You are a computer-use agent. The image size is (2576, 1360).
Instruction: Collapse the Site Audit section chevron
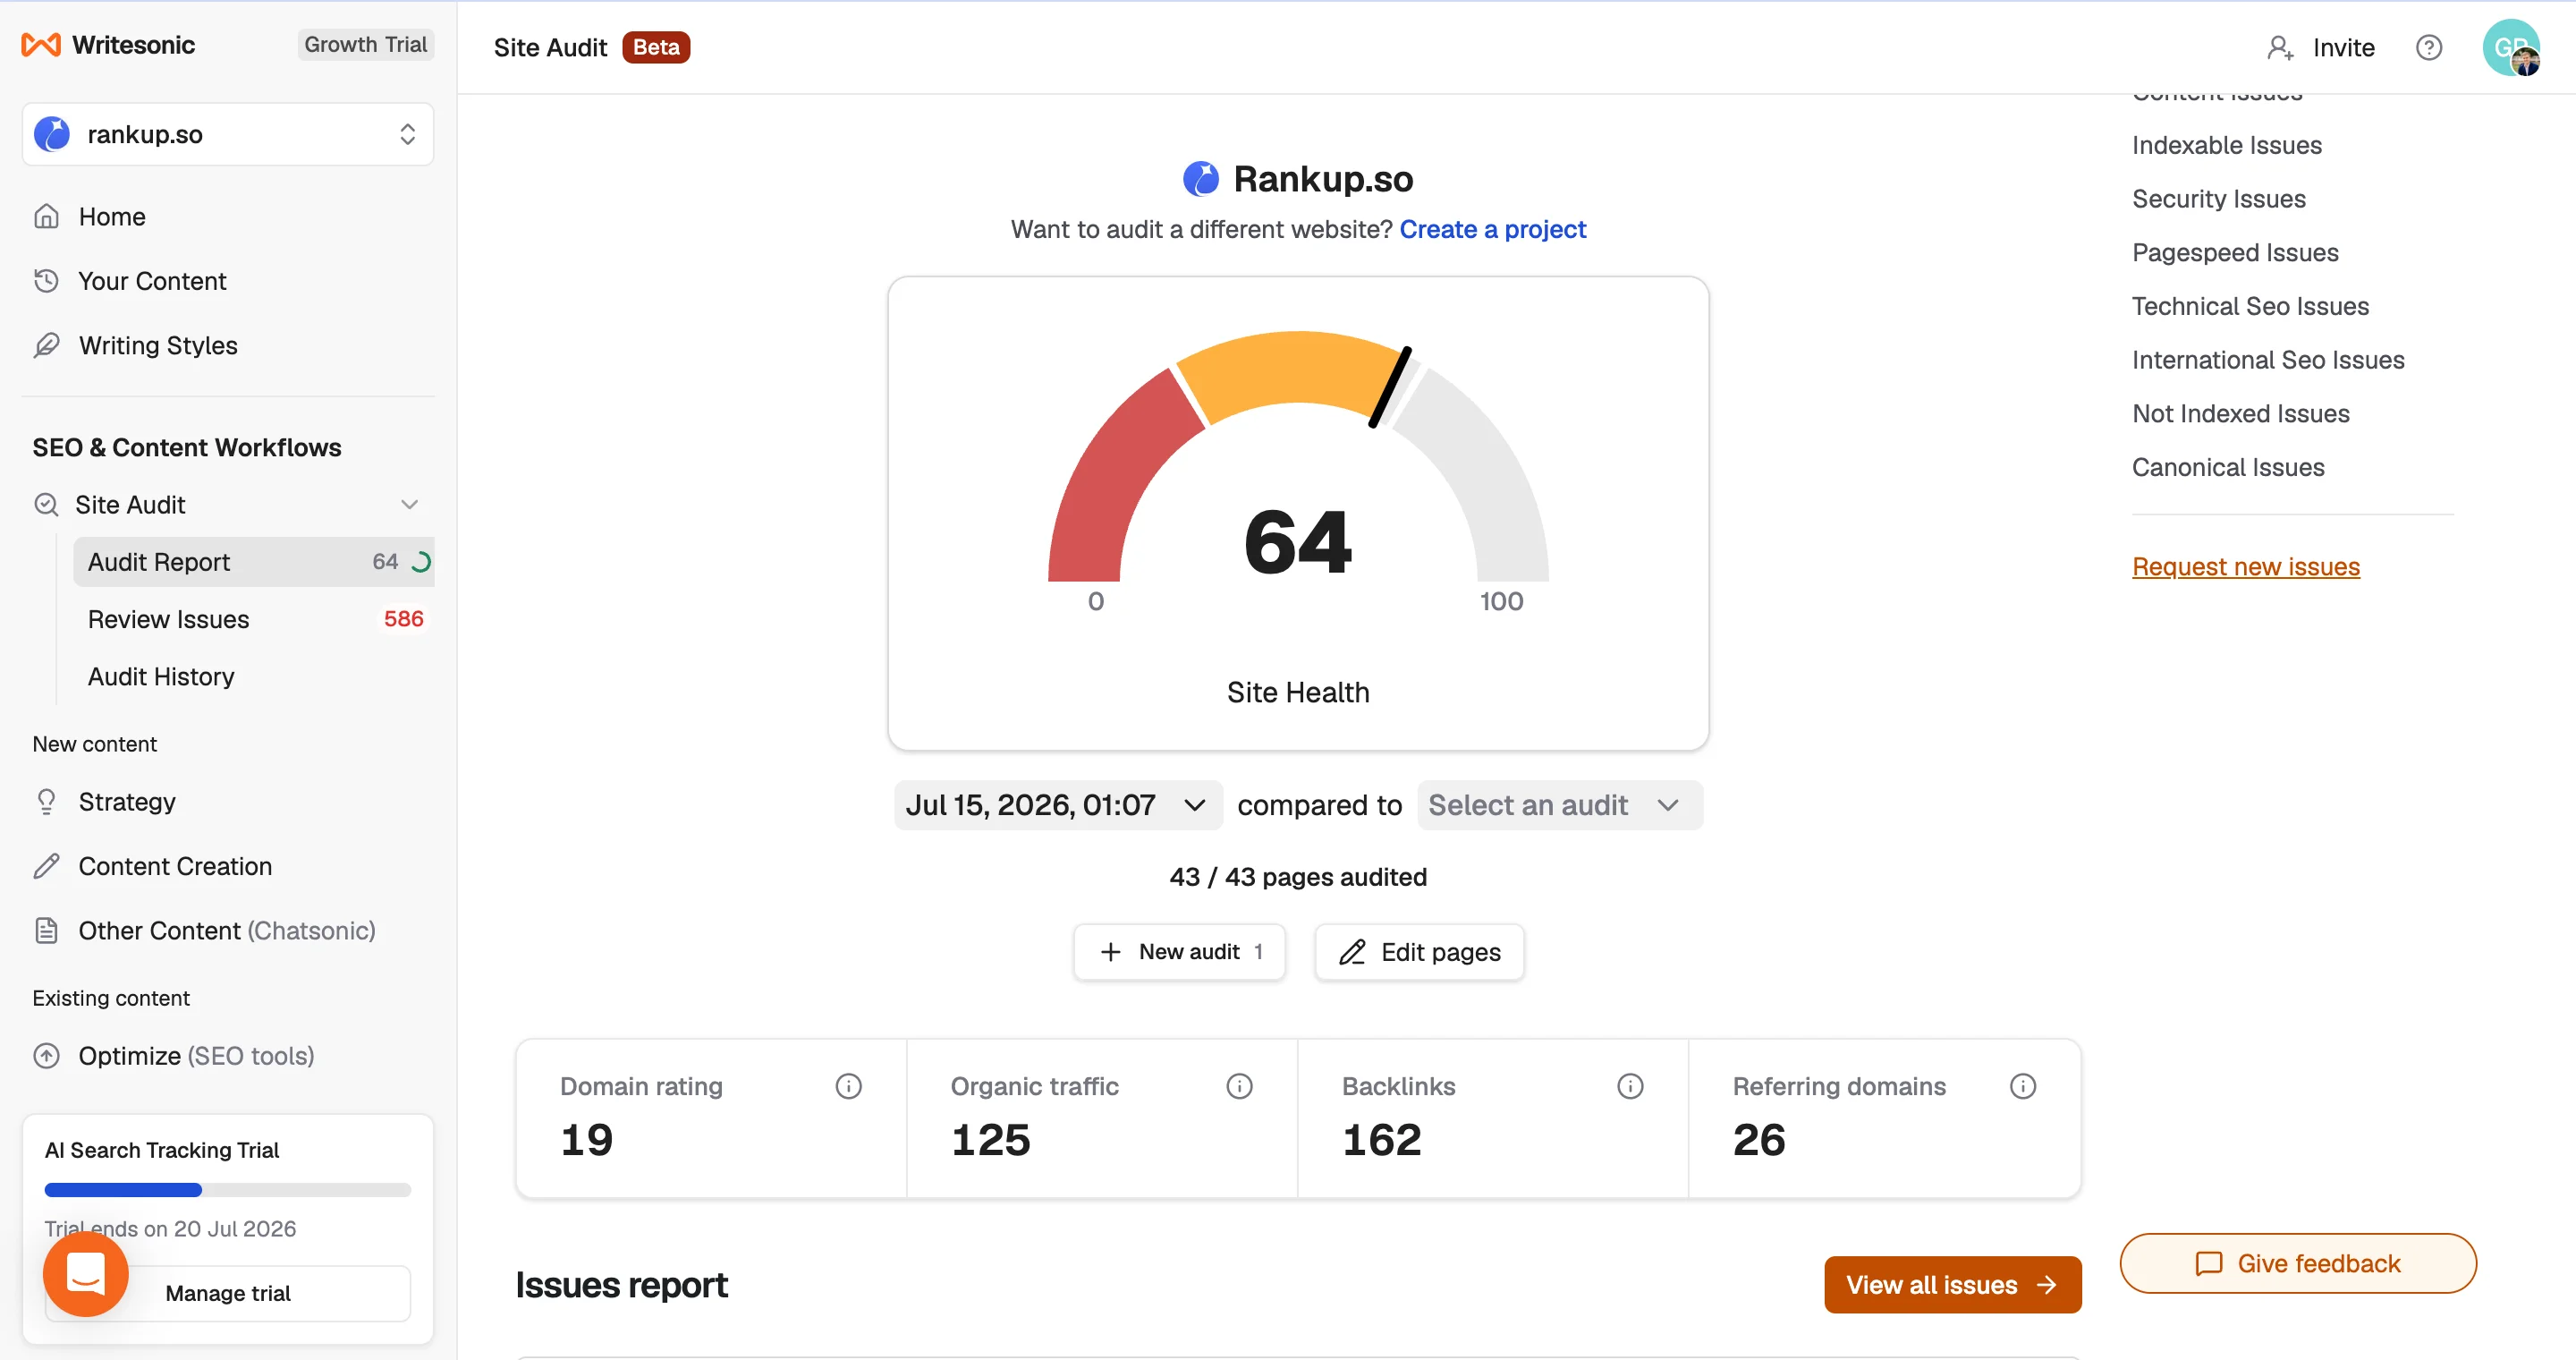coord(409,505)
